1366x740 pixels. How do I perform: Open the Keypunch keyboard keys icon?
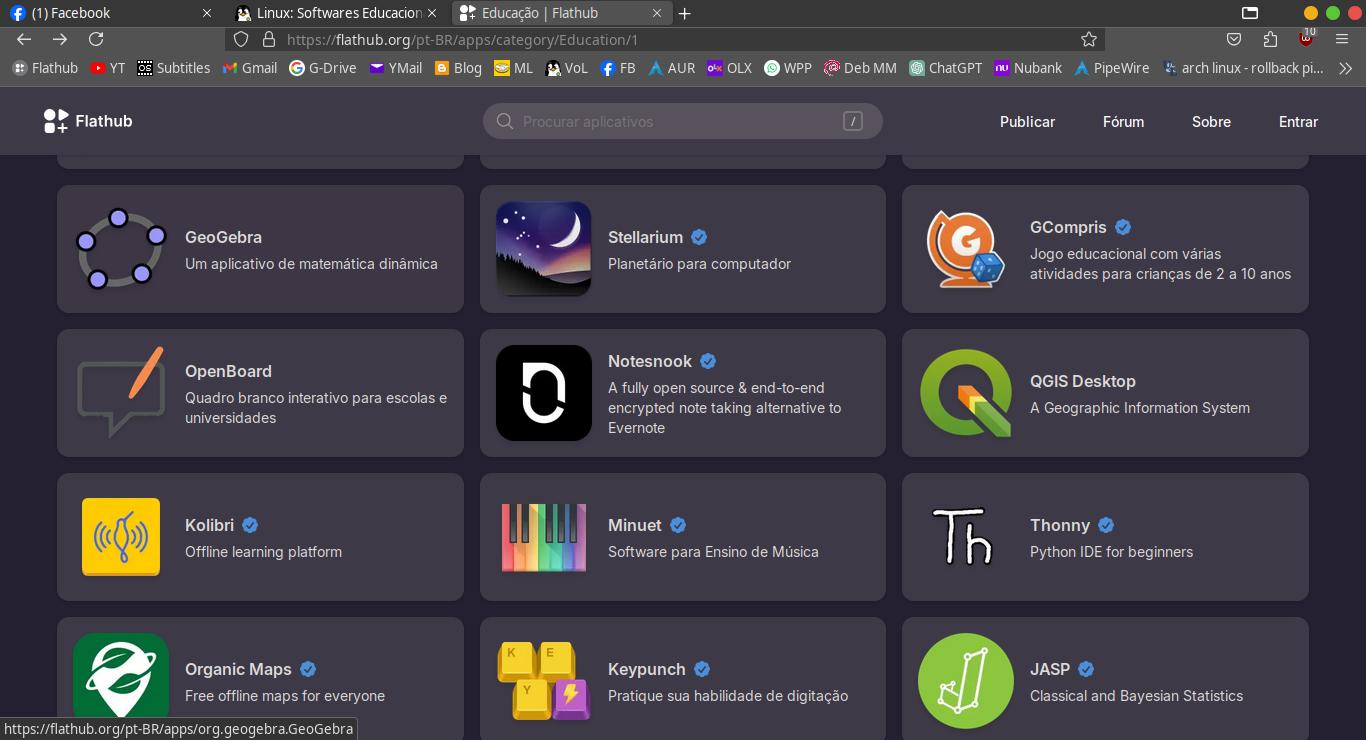click(543, 681)
